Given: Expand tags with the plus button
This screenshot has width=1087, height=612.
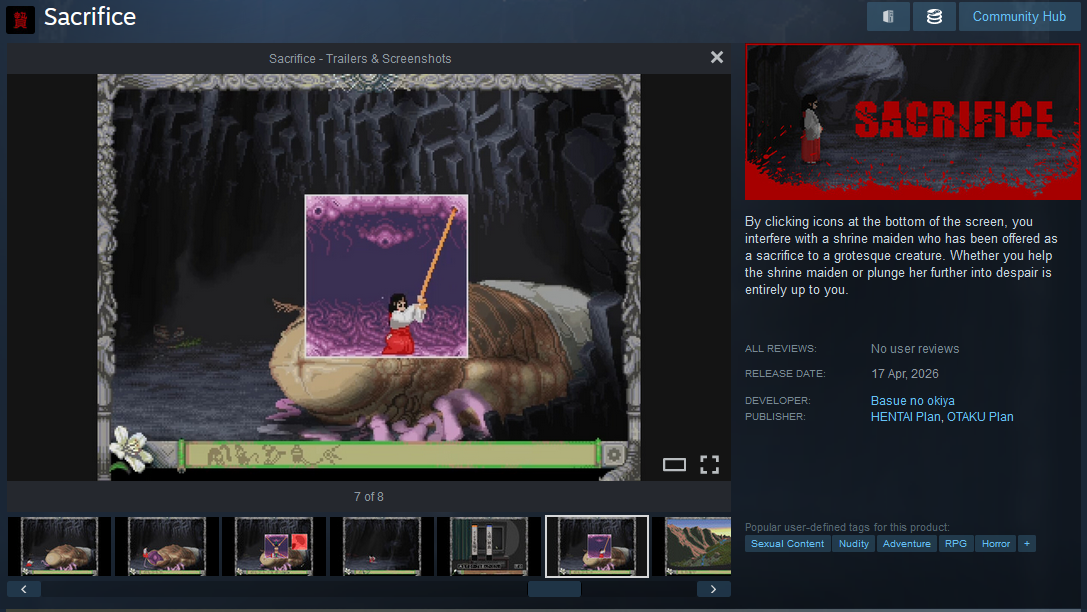Looking at the screenshot, I should tap(1027, 543).
